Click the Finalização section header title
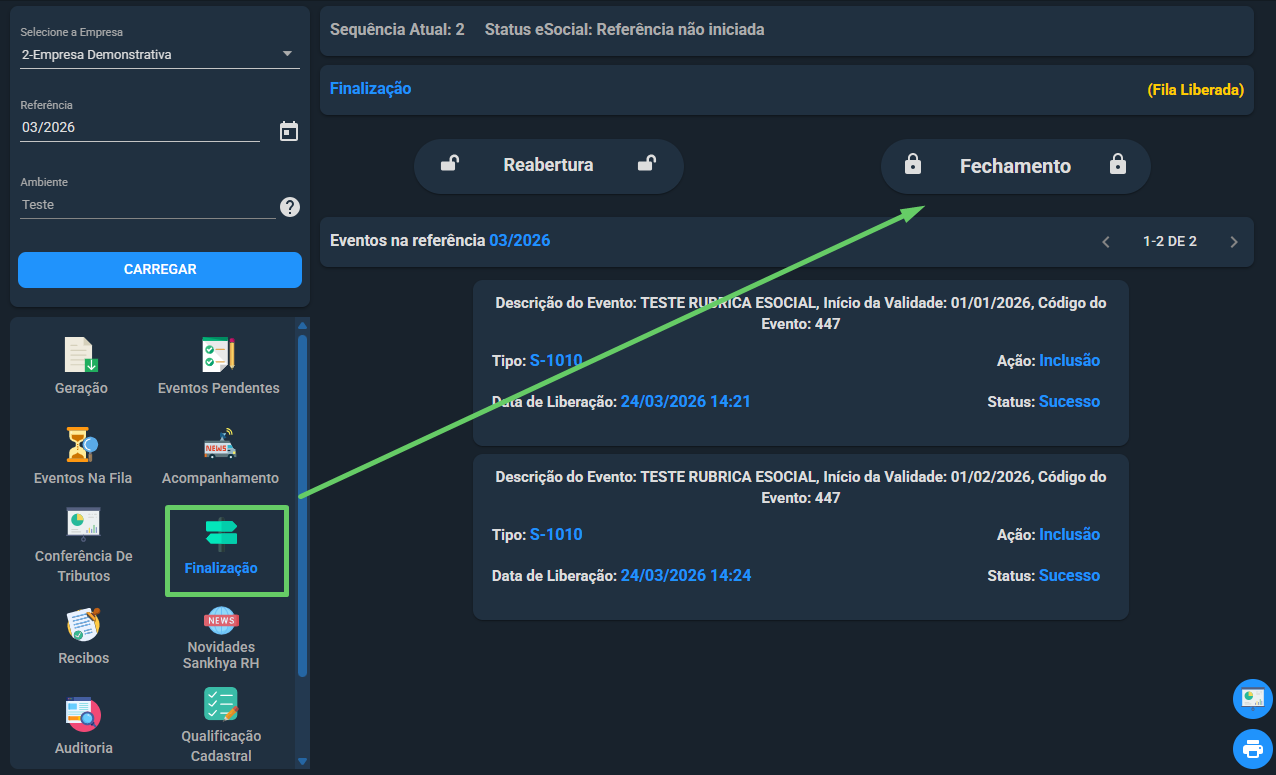The height and width of the screenshot is (775, 1276). pyautogui.click(x=370, y=88)
